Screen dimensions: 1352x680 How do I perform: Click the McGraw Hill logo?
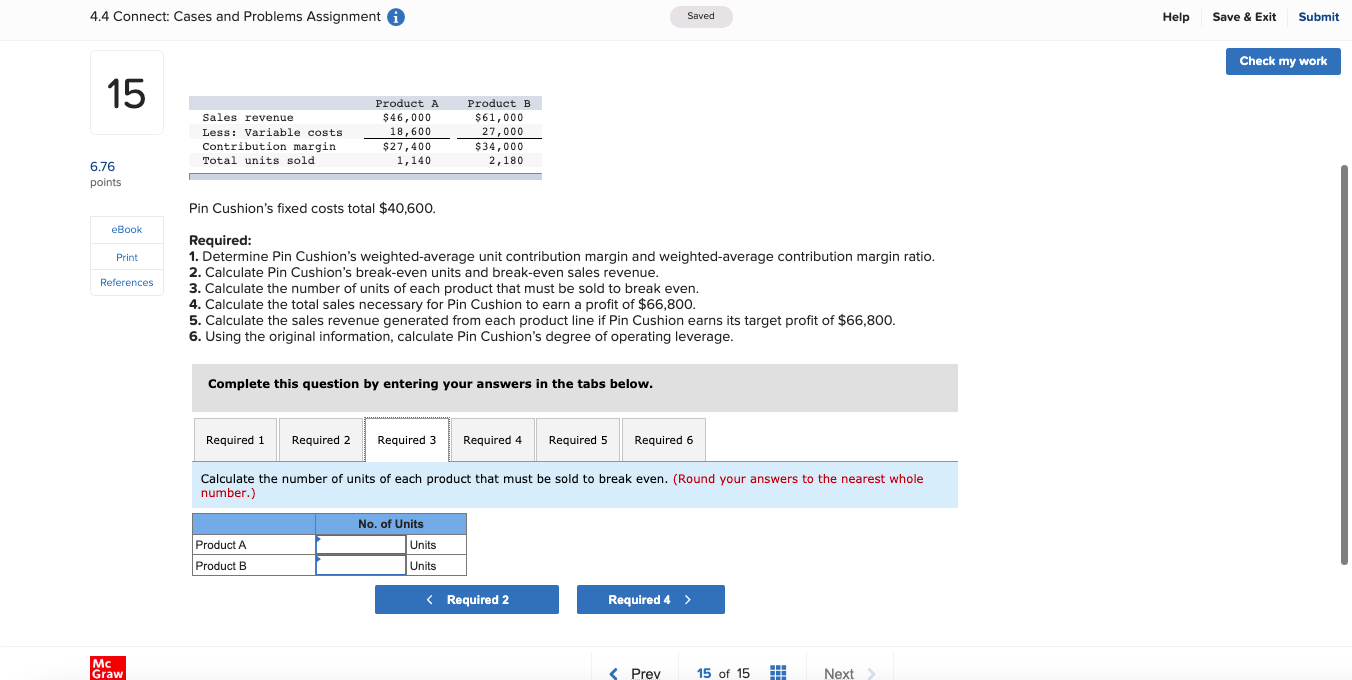[x=107, y=667]
